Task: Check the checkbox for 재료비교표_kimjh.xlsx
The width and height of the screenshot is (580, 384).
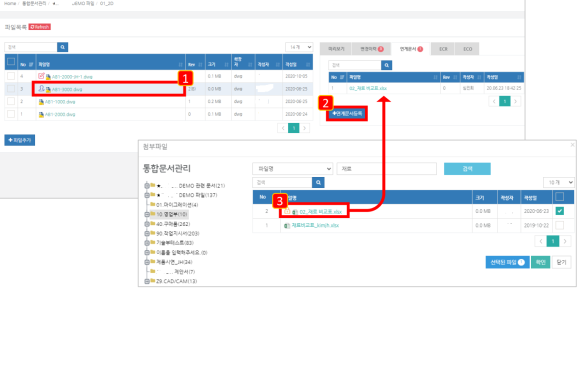Action: click(560, 225)
